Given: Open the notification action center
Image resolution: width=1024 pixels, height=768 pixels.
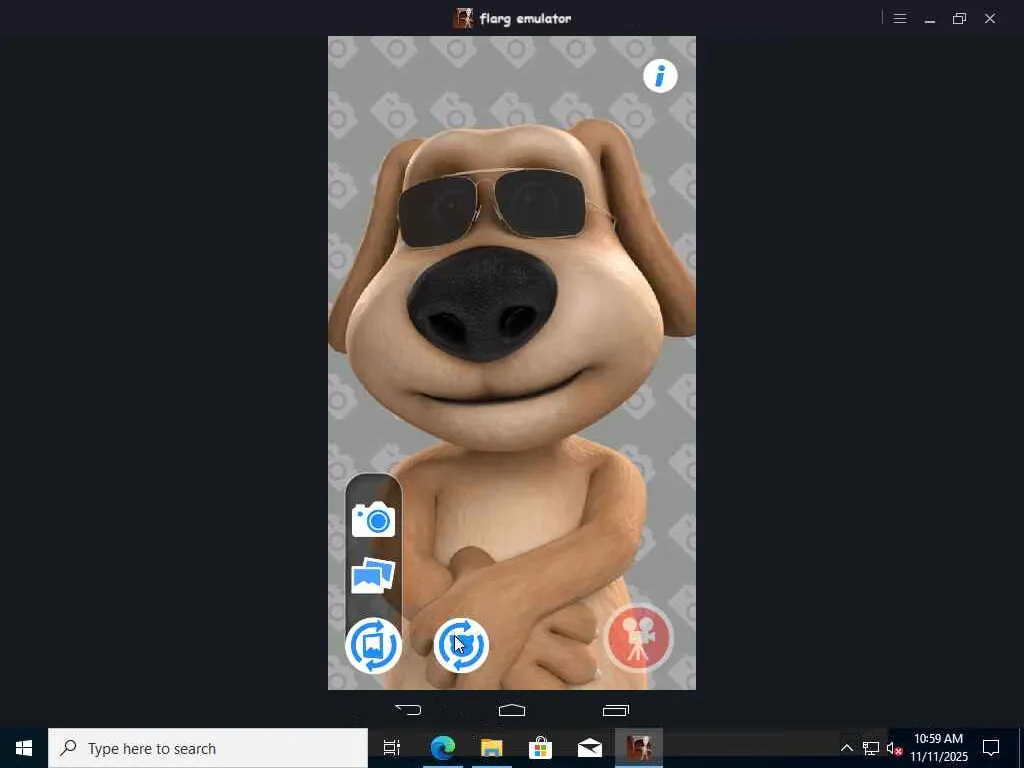Looking at the screenshot, I should tap(991, 748).
